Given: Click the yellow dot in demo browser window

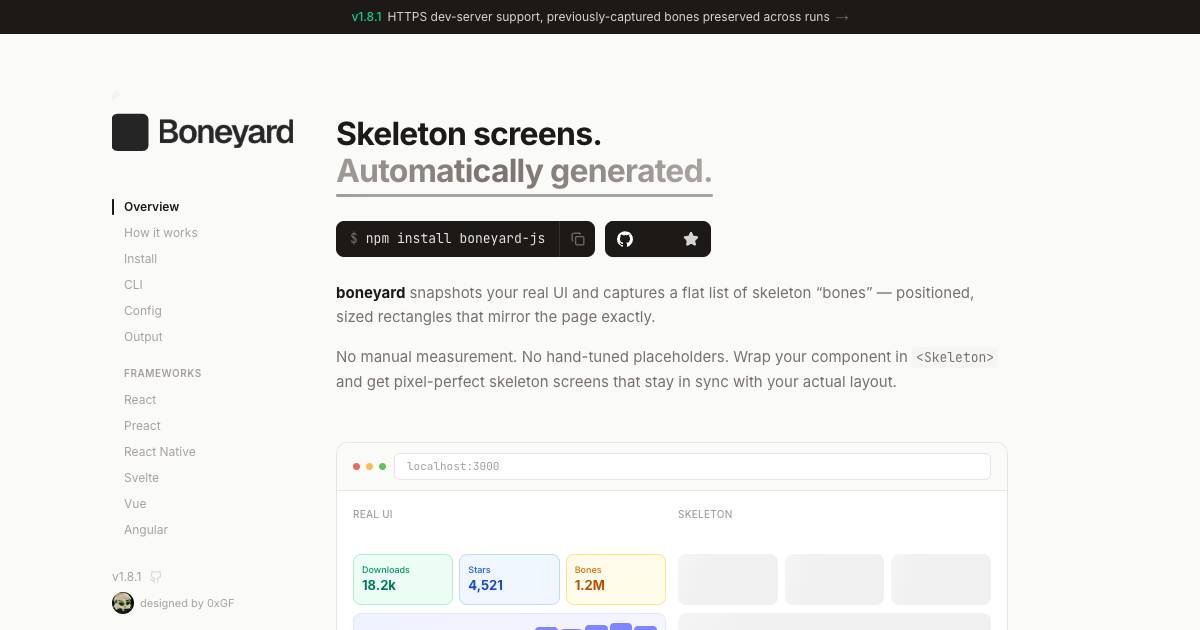Looking at the screenshot, I should (x=370, y=466).
